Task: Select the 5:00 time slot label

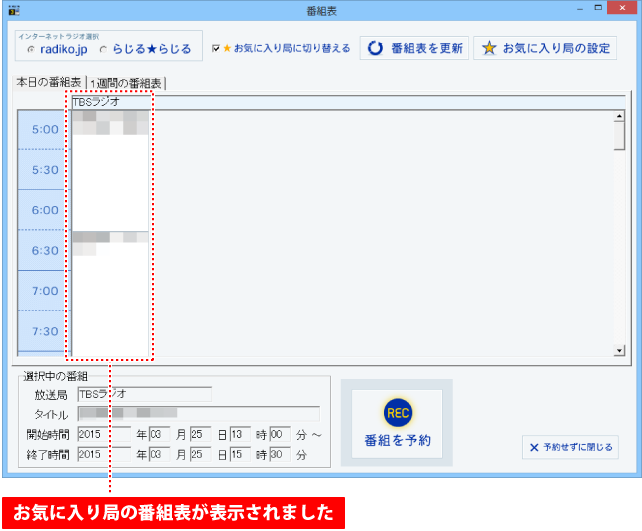Action: [45, 130]
